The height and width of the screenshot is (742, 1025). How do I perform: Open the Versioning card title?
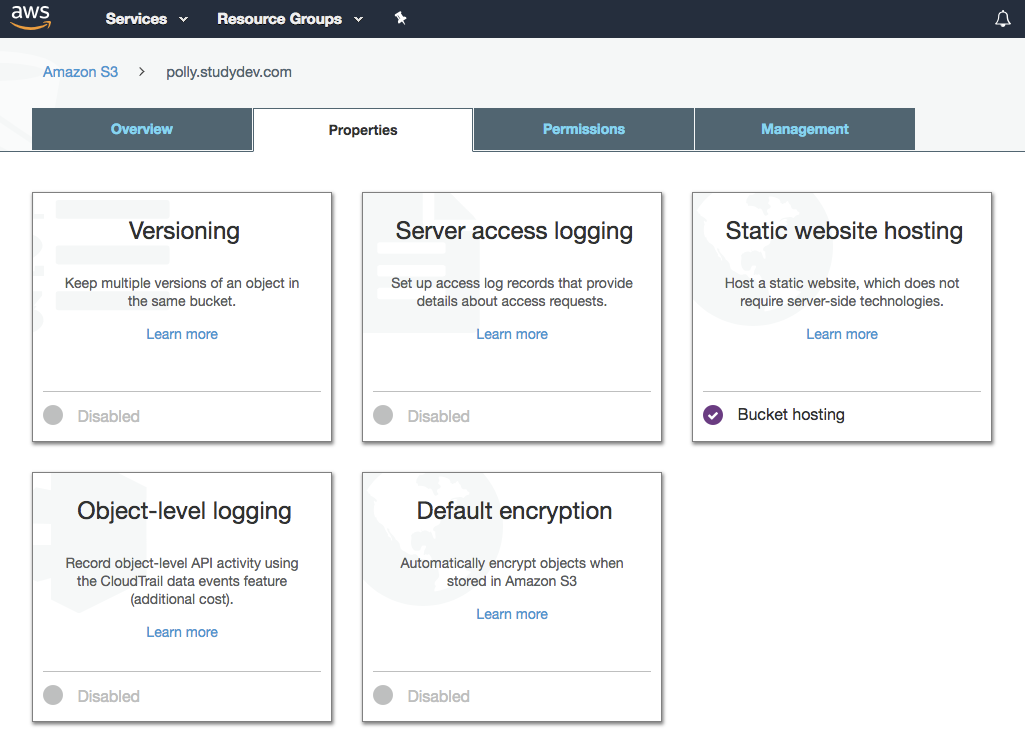coord(184,231)
